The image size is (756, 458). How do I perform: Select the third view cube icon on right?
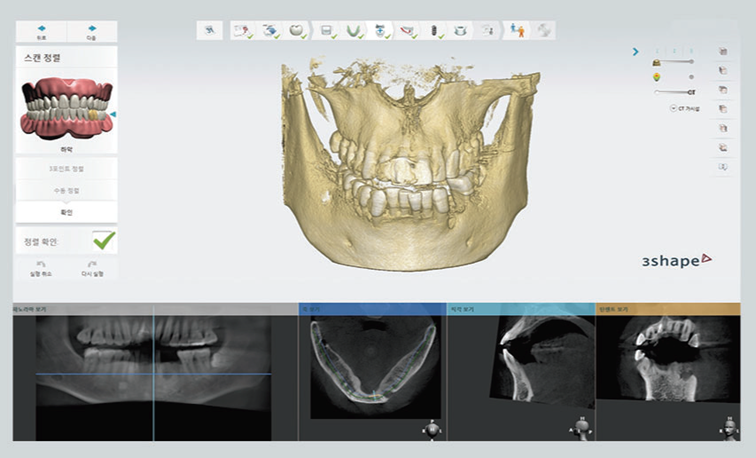(x=723, y=90)
